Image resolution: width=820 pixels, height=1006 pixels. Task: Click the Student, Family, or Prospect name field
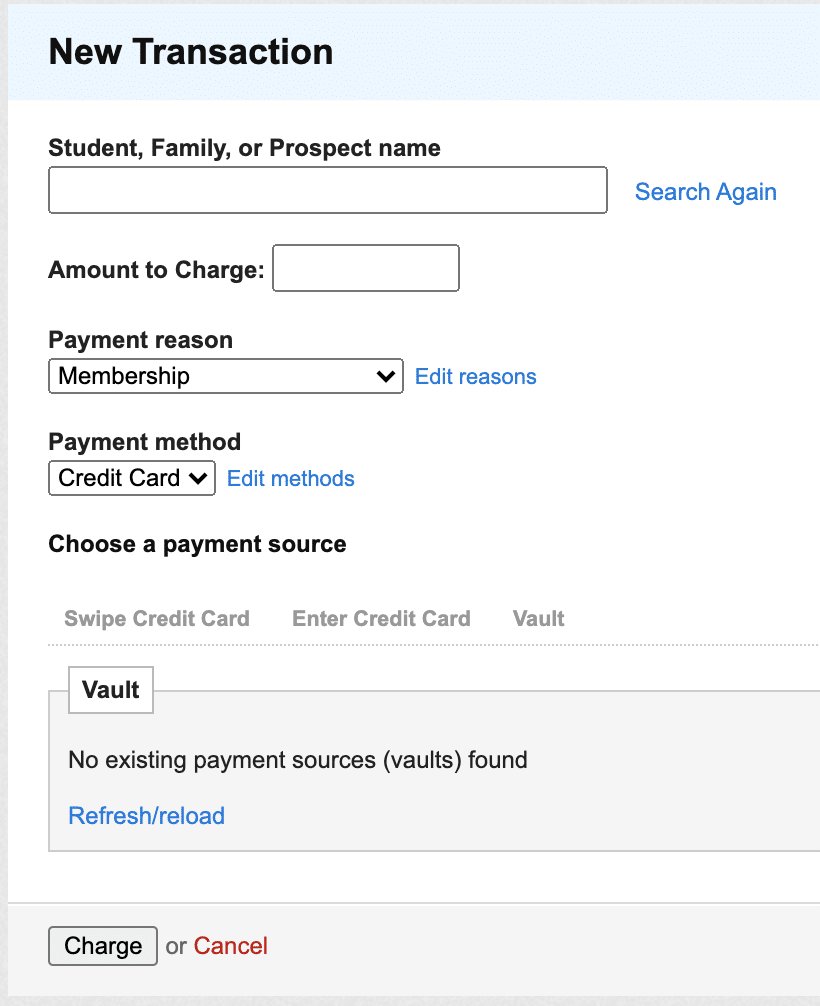pos(327,190)
